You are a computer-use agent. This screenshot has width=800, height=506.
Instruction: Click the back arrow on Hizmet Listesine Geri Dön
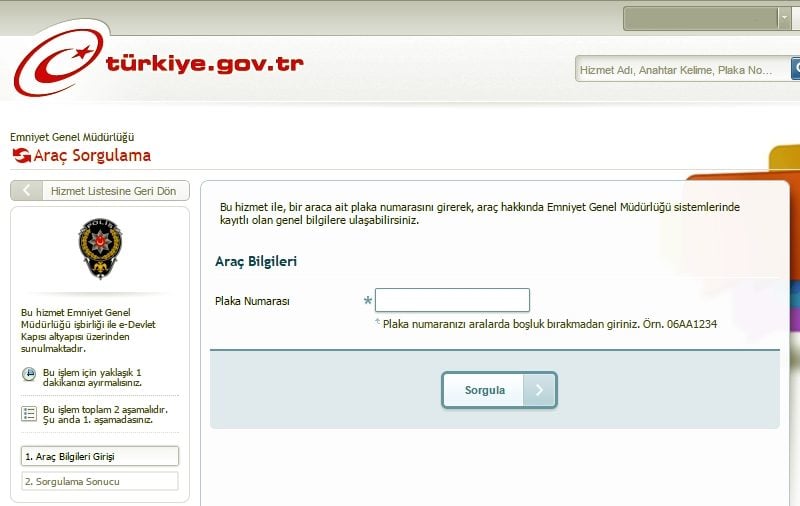point(26,191)
